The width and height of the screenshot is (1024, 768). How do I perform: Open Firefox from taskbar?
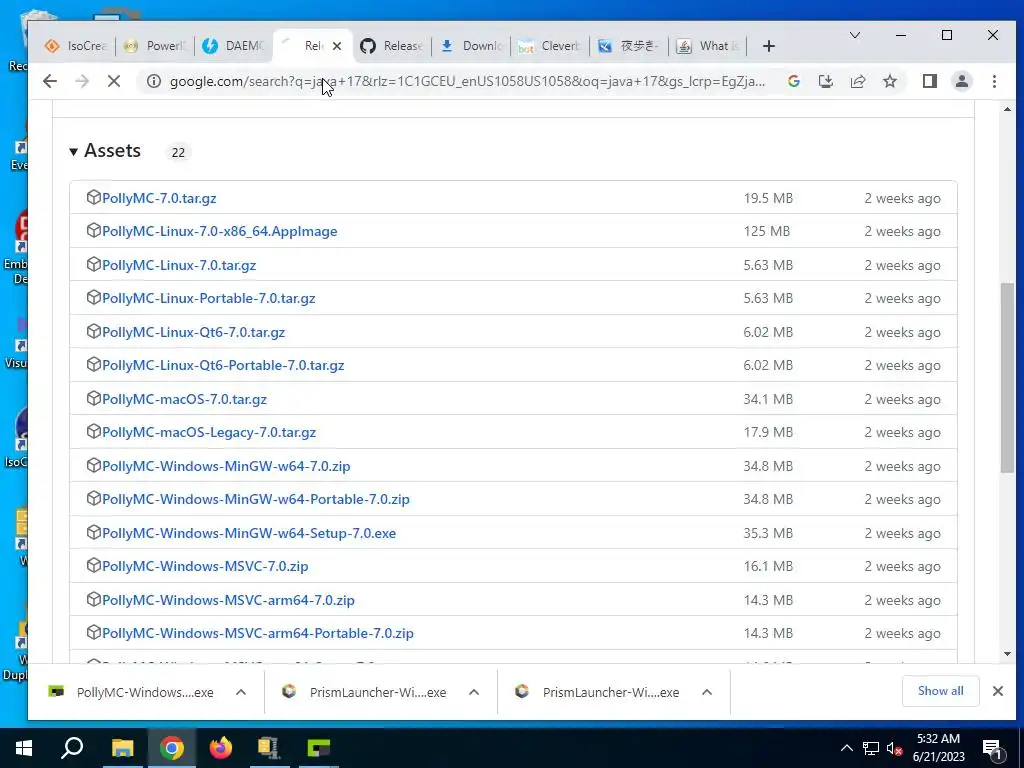click(221, 748)
